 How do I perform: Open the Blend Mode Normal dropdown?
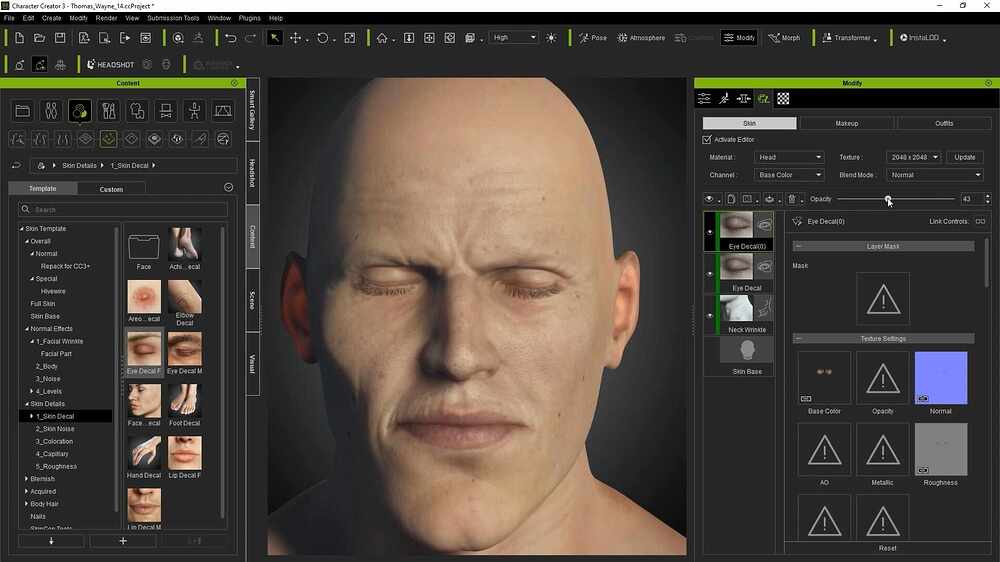[934, 175]
